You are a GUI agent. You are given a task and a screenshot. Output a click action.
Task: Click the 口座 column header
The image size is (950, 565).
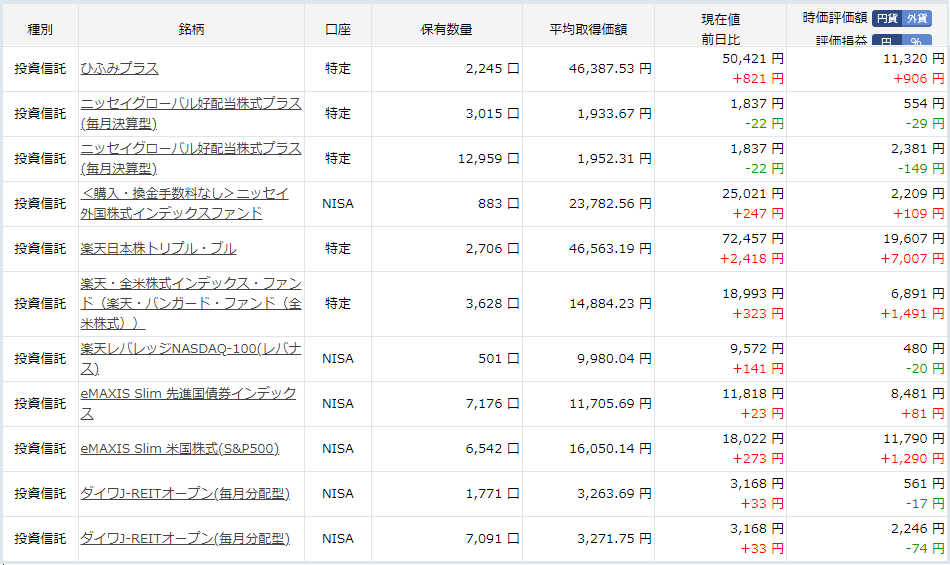pyautogui.click(x=337, y=29)
